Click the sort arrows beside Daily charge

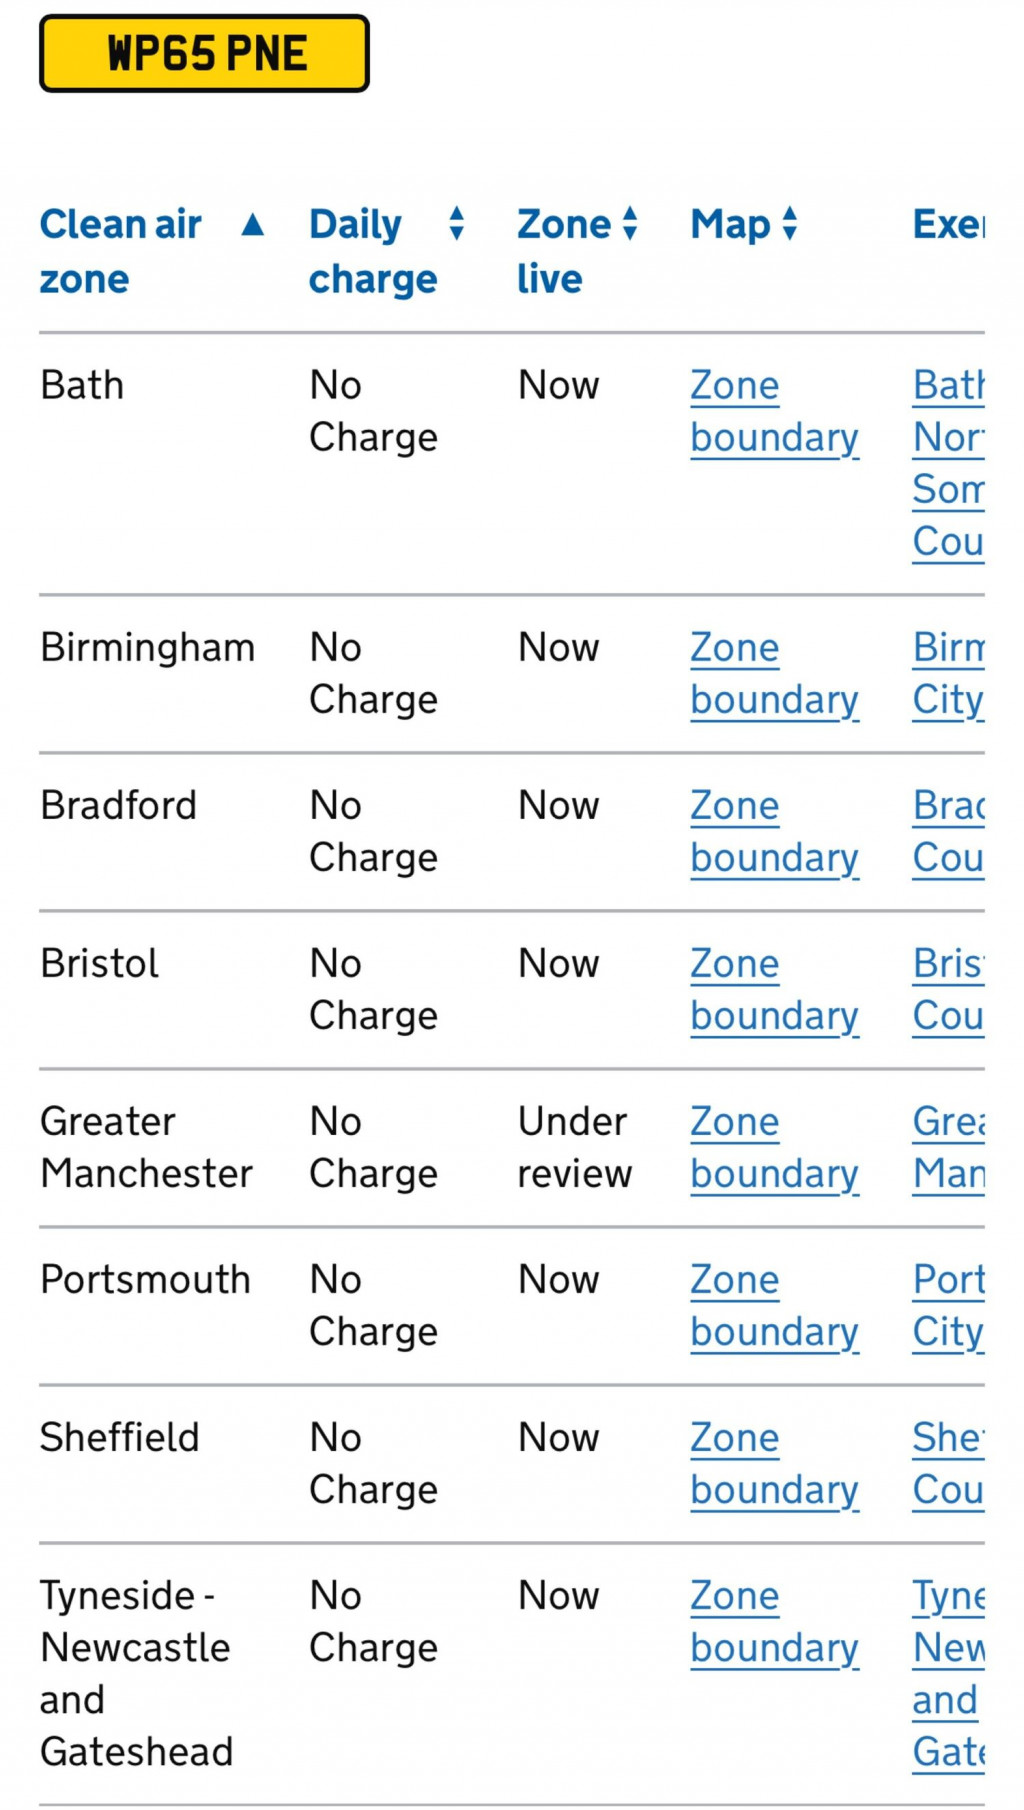tap(457, 224)
